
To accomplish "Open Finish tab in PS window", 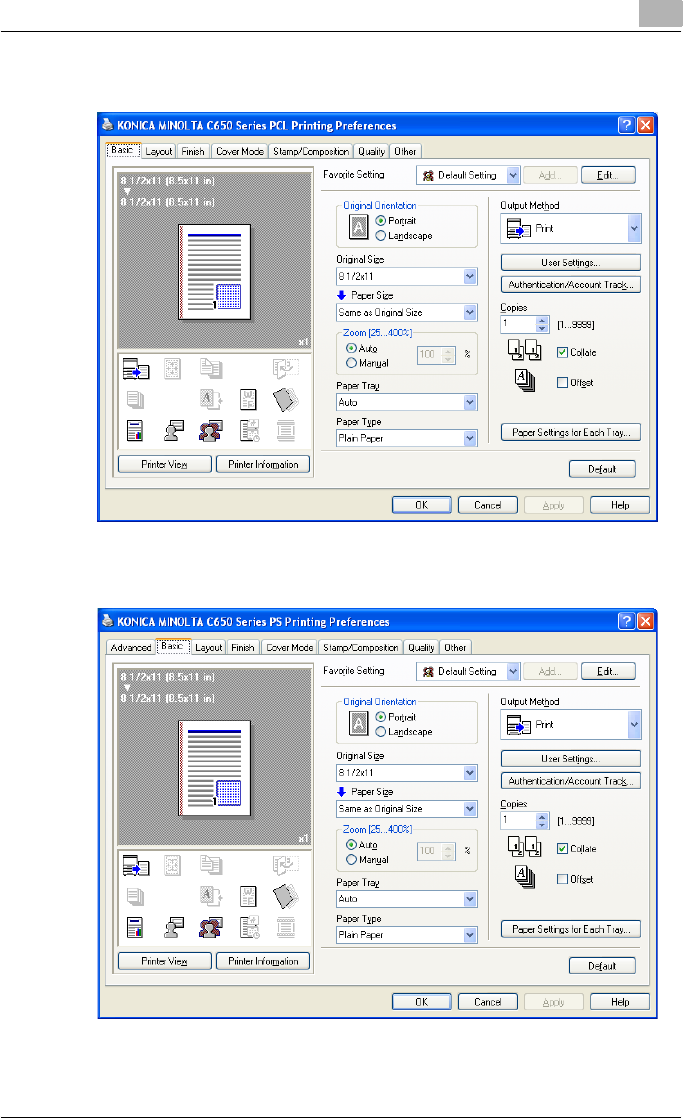I will coord(242,647).
